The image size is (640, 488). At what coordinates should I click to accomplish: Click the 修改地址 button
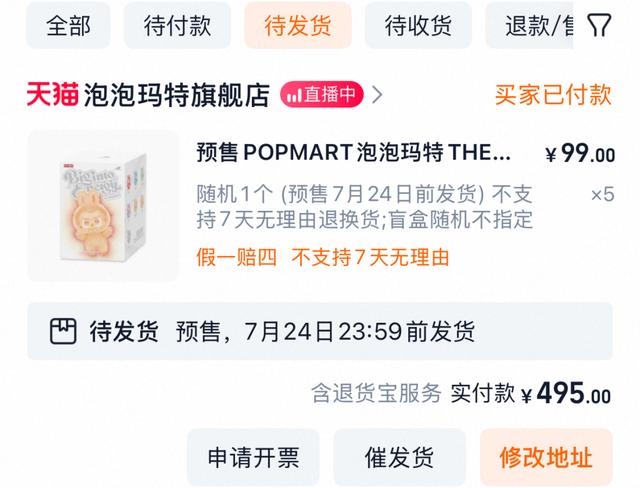pos(546,457)
